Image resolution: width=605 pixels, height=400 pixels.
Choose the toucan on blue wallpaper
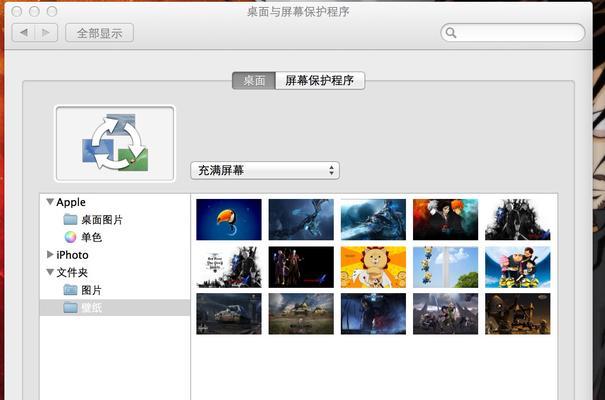229,219
